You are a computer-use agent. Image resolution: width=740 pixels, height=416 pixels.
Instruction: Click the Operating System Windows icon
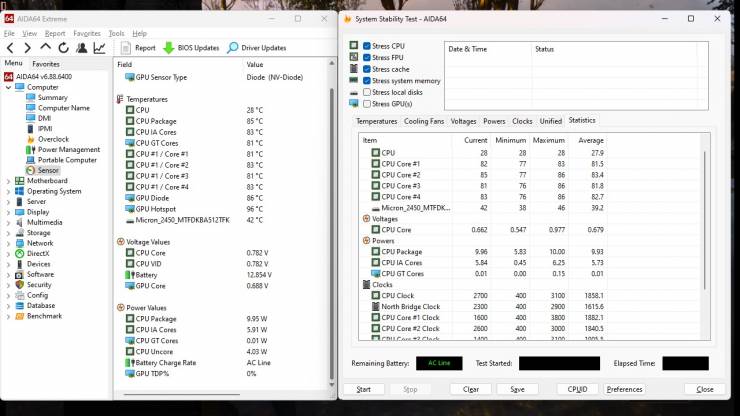(x=19, y=191)
